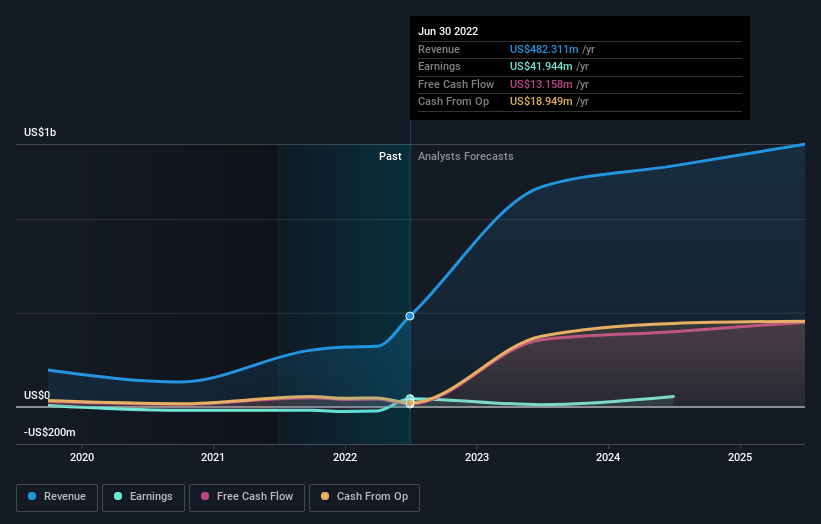Click the teal Earnings legend dot

[x=118, y=496]
